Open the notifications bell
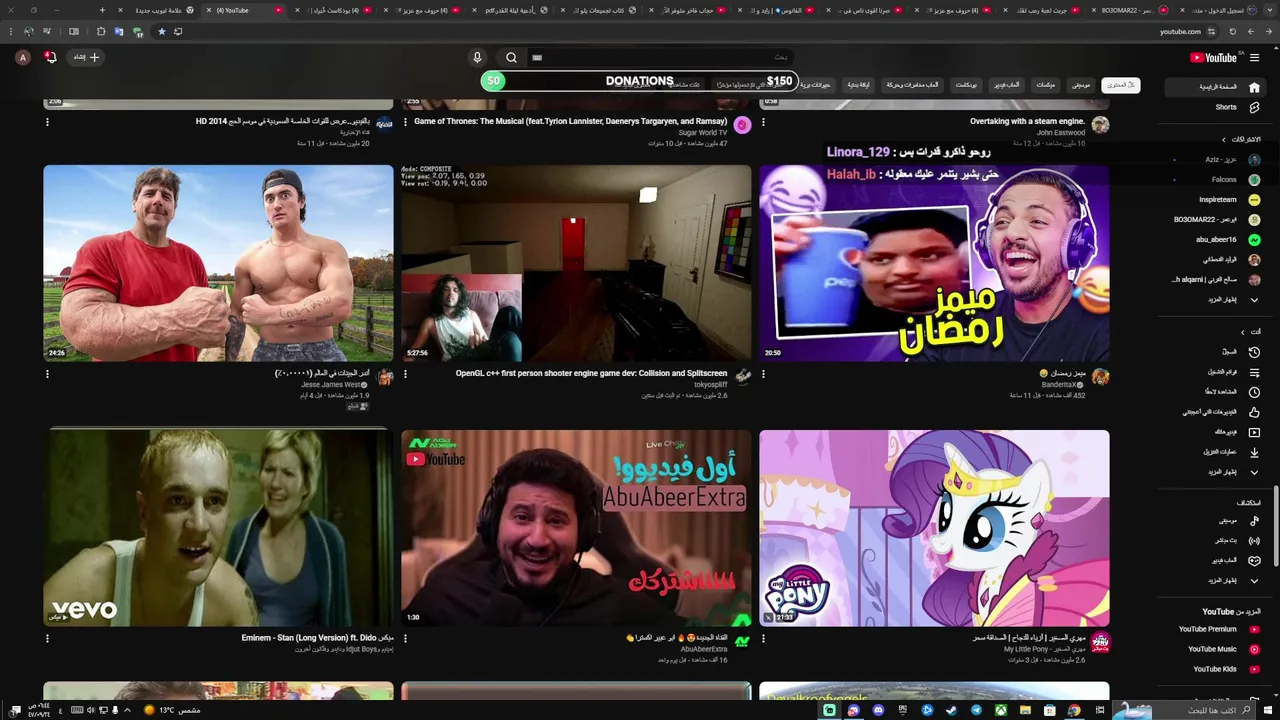 (x=50, y=57)
